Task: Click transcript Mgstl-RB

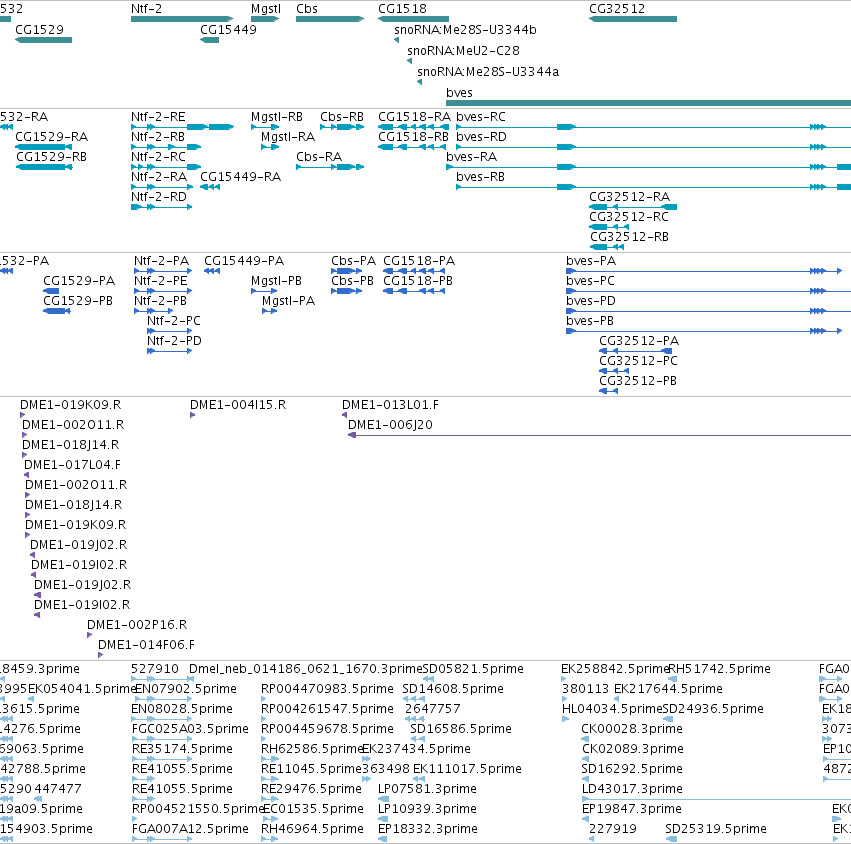Action: [265, 127]
